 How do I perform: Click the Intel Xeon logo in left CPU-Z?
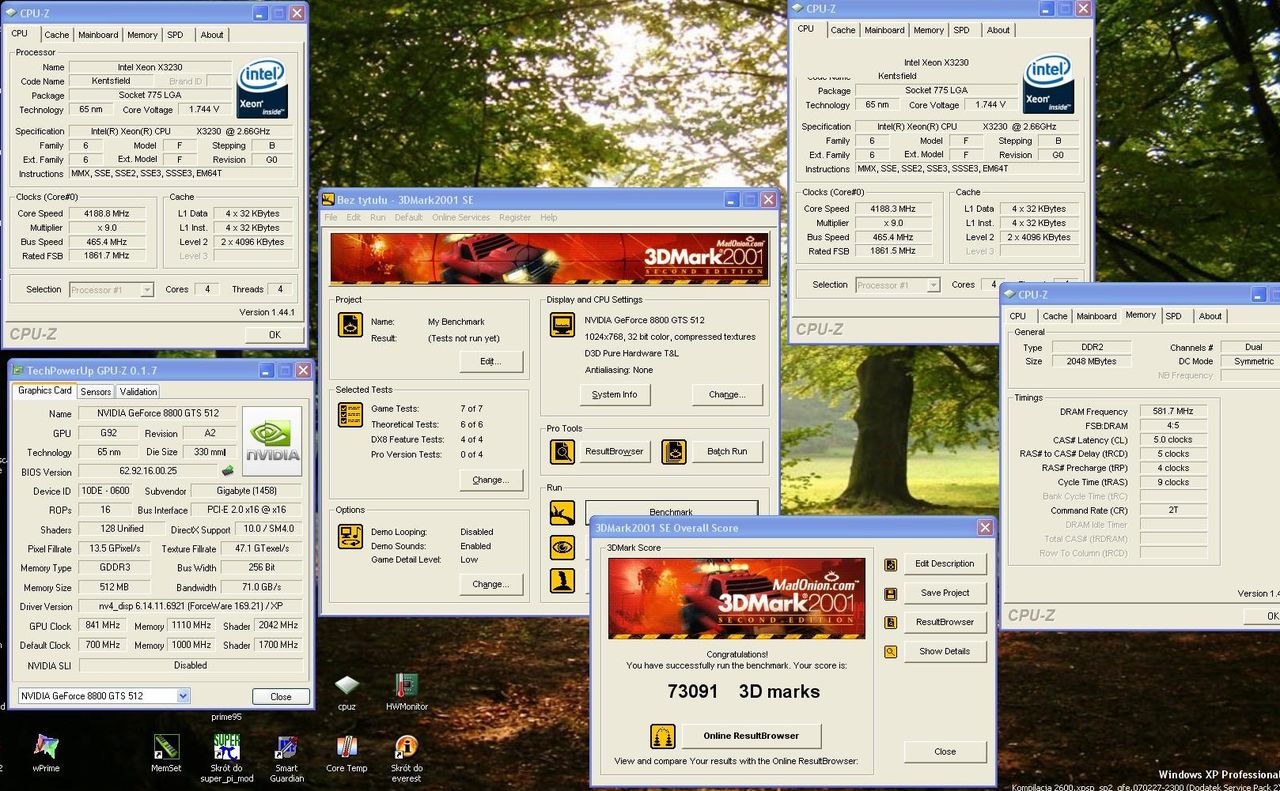262,89
